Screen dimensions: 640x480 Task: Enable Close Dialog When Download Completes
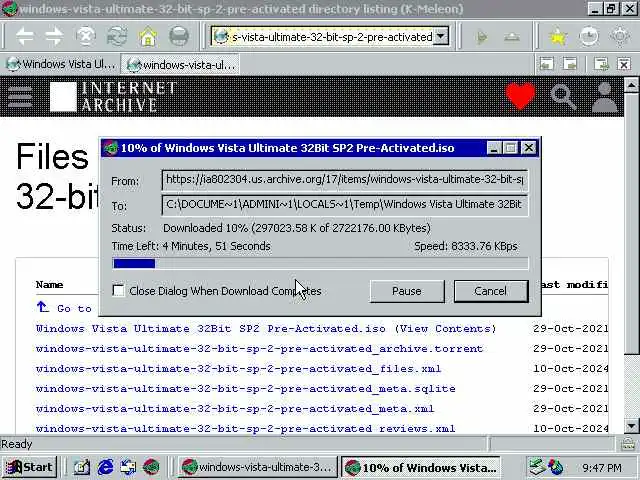click(x=118, y=291)
